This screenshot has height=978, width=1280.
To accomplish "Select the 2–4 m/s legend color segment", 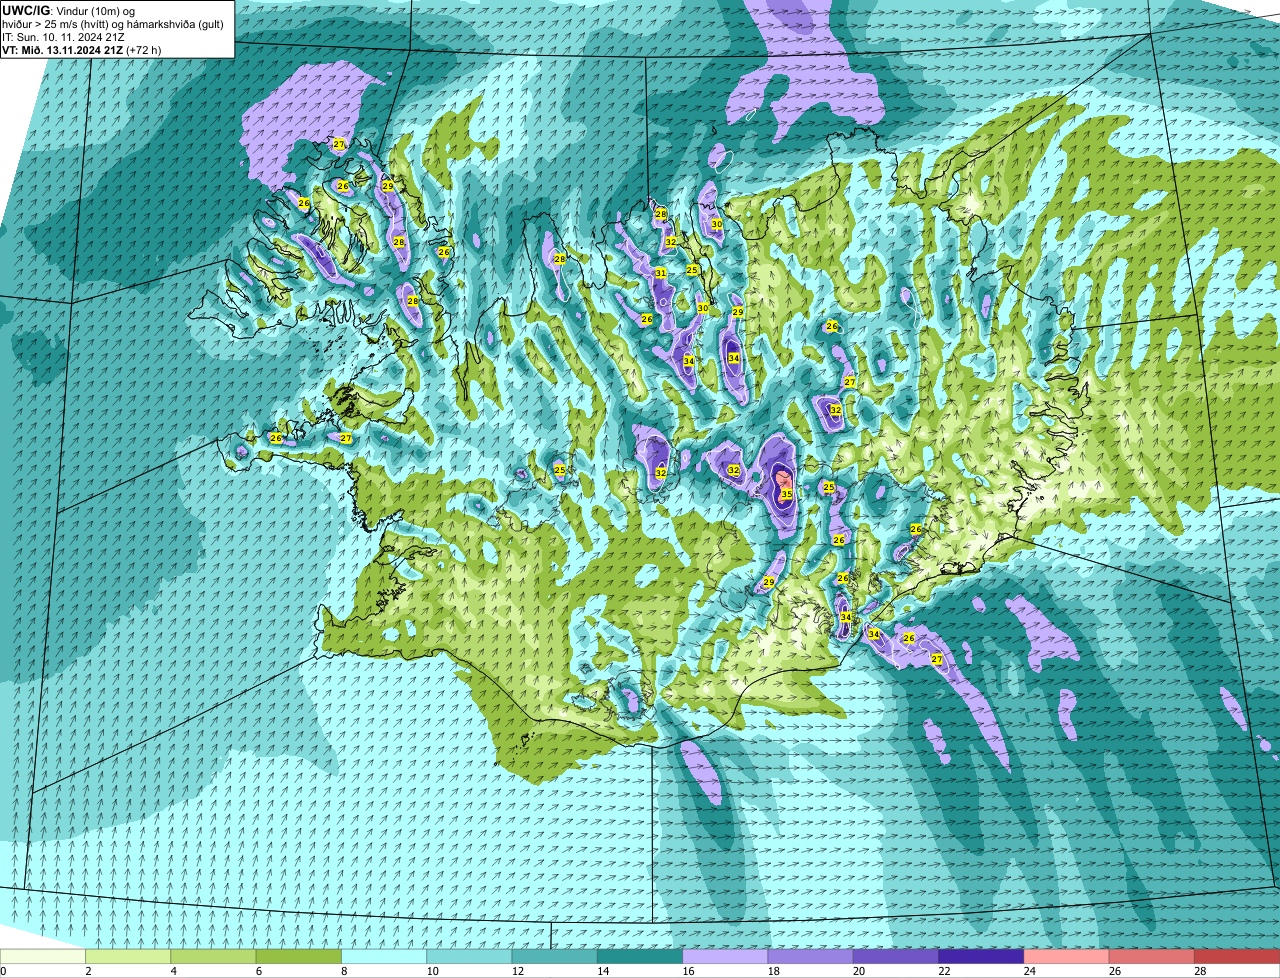I will pos(128,957).
